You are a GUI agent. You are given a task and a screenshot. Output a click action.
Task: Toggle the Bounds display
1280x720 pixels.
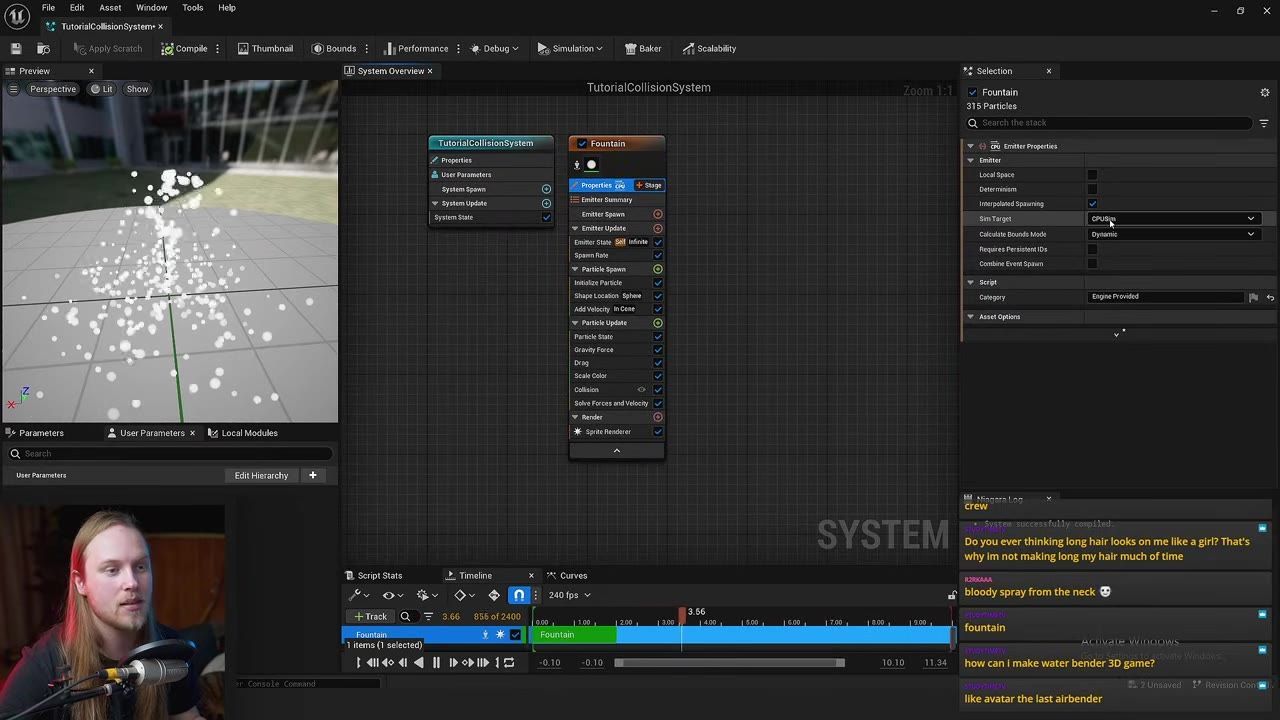click(333, 48)
